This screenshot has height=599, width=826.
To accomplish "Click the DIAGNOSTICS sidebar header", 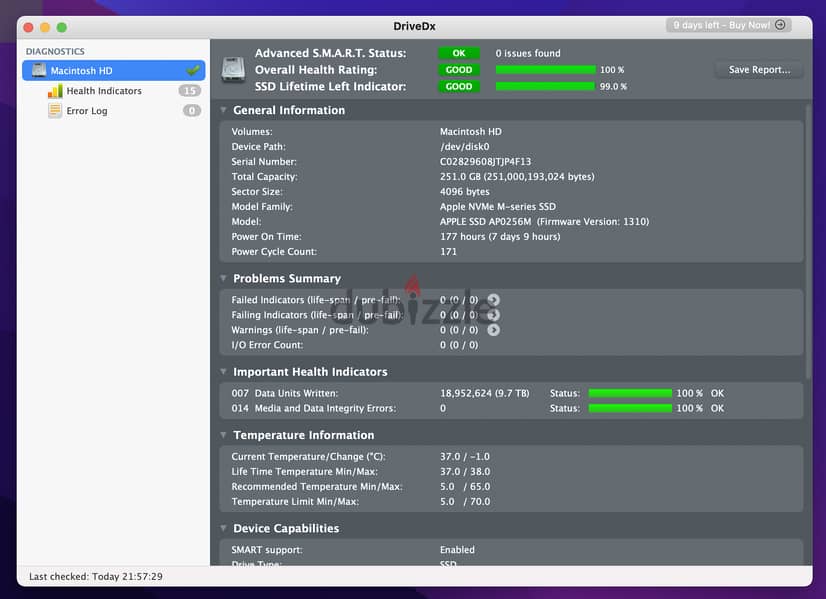I will tap(55, 51).
